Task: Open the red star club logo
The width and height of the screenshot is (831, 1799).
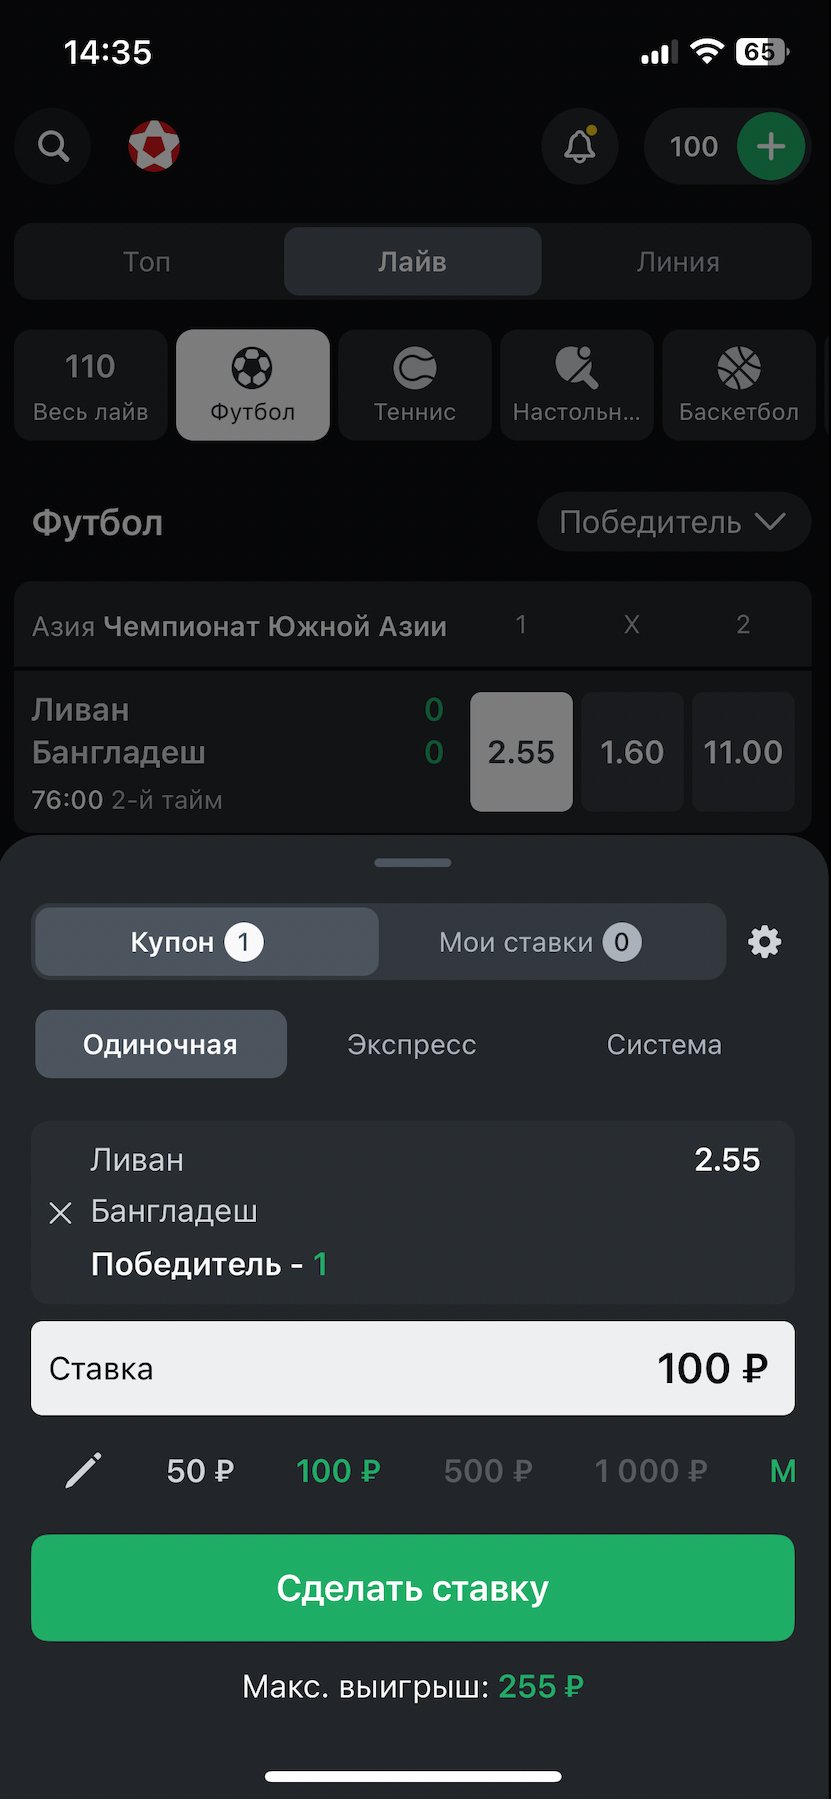Action: [x=154, y=147]
